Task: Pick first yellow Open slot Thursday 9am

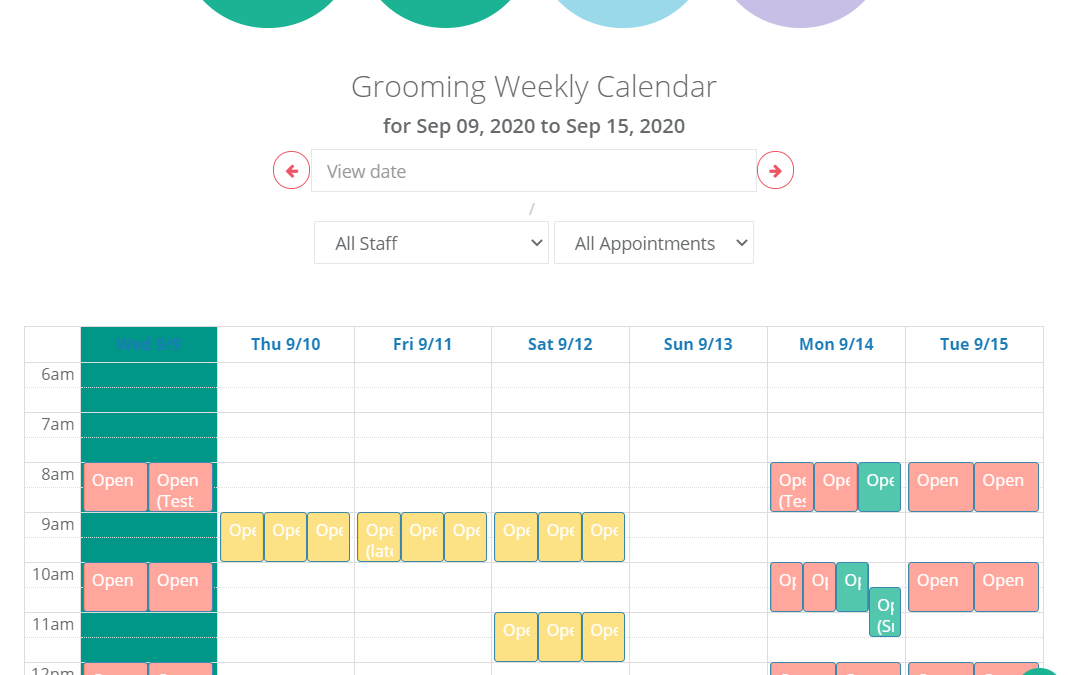Action: (242, 537)
